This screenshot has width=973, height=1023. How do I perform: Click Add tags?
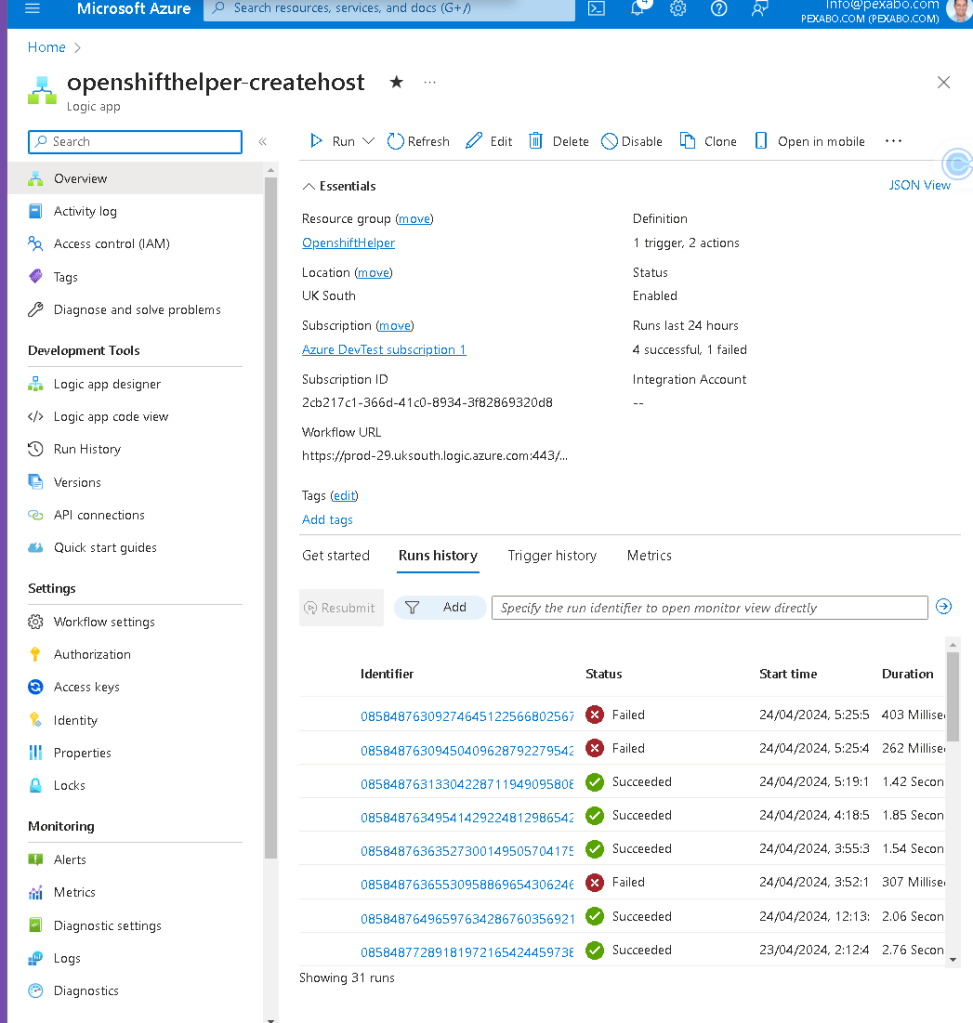(327, 520)
